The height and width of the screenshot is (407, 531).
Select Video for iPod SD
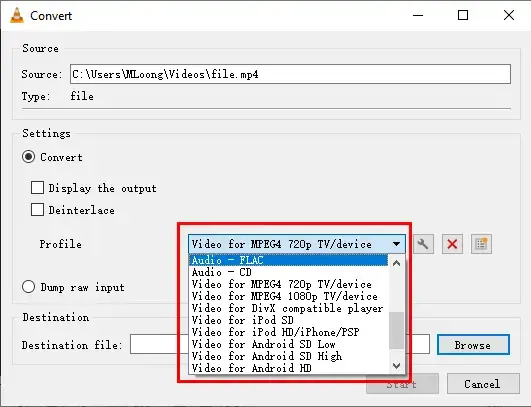(288, 320)
